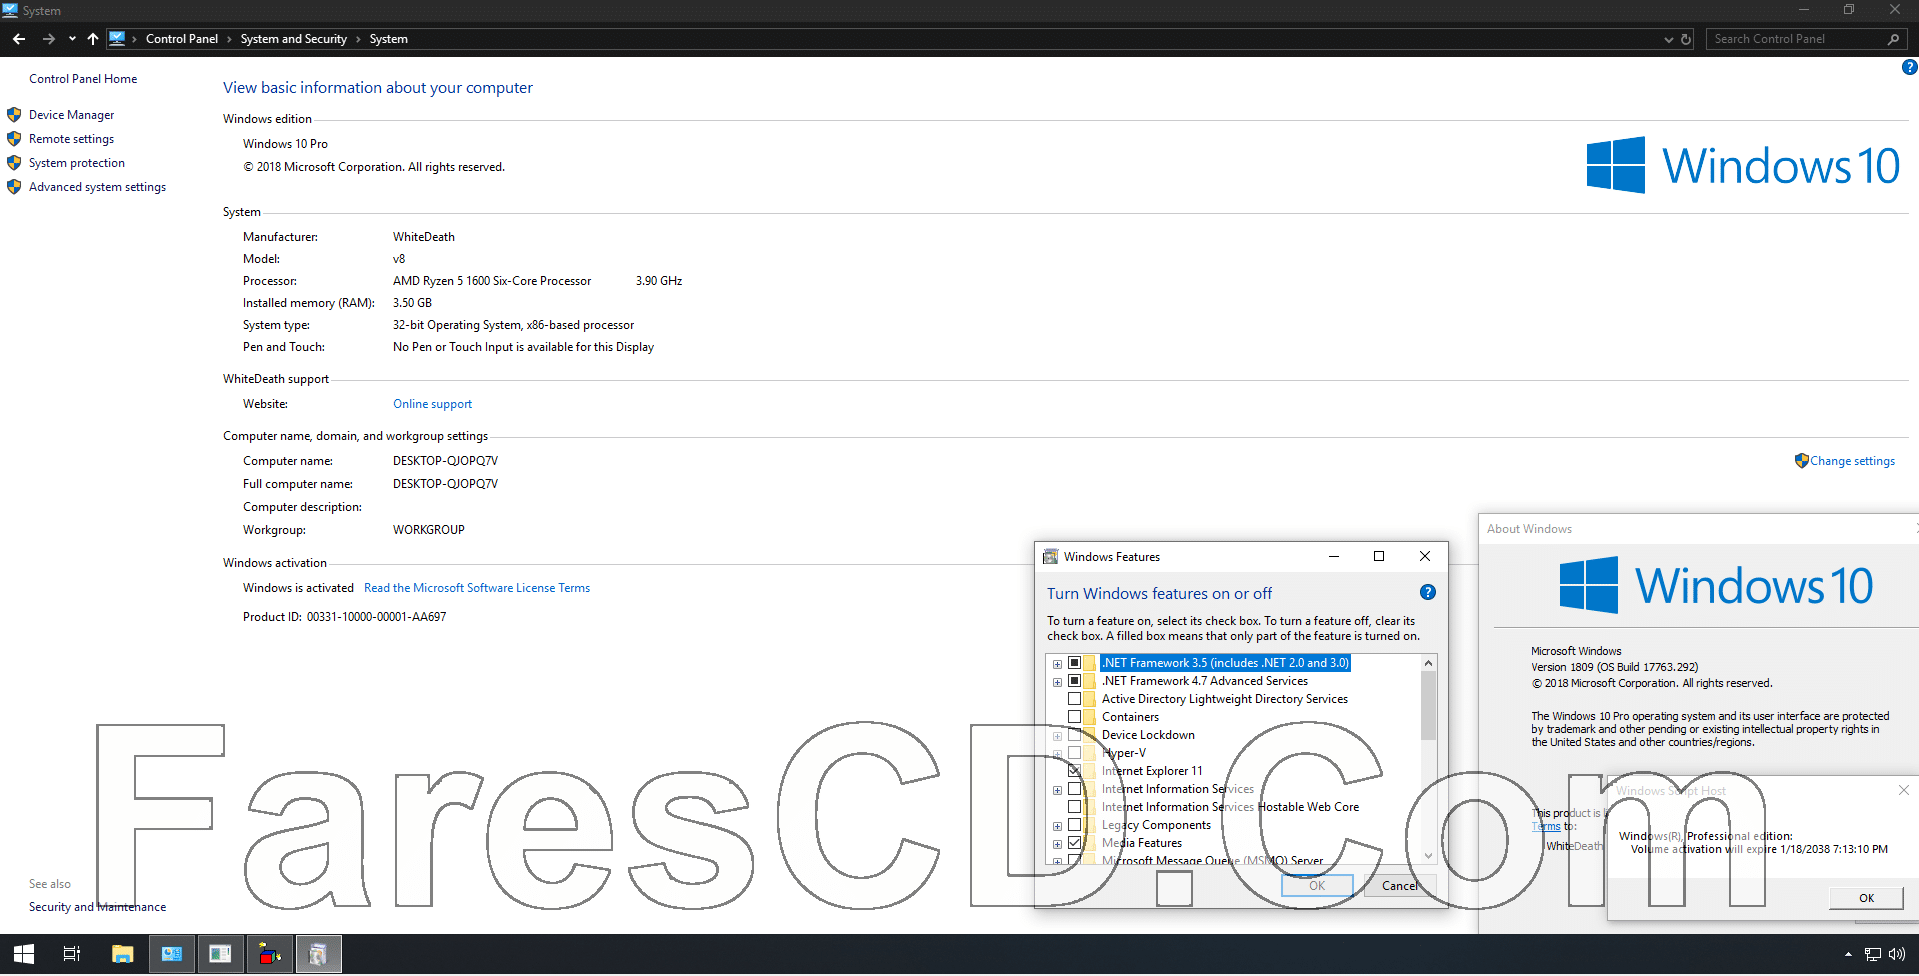Open the Start menu
The height and width of the screenshot is (976, 1919).
24,954
